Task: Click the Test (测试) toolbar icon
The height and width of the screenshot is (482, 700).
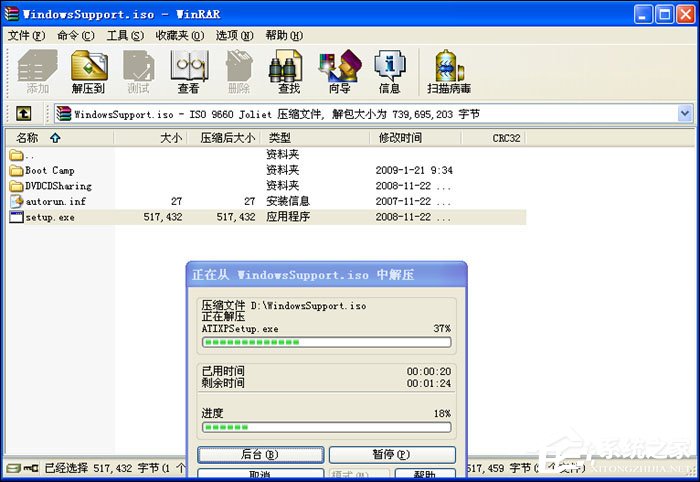Action: tap(138, 71)
